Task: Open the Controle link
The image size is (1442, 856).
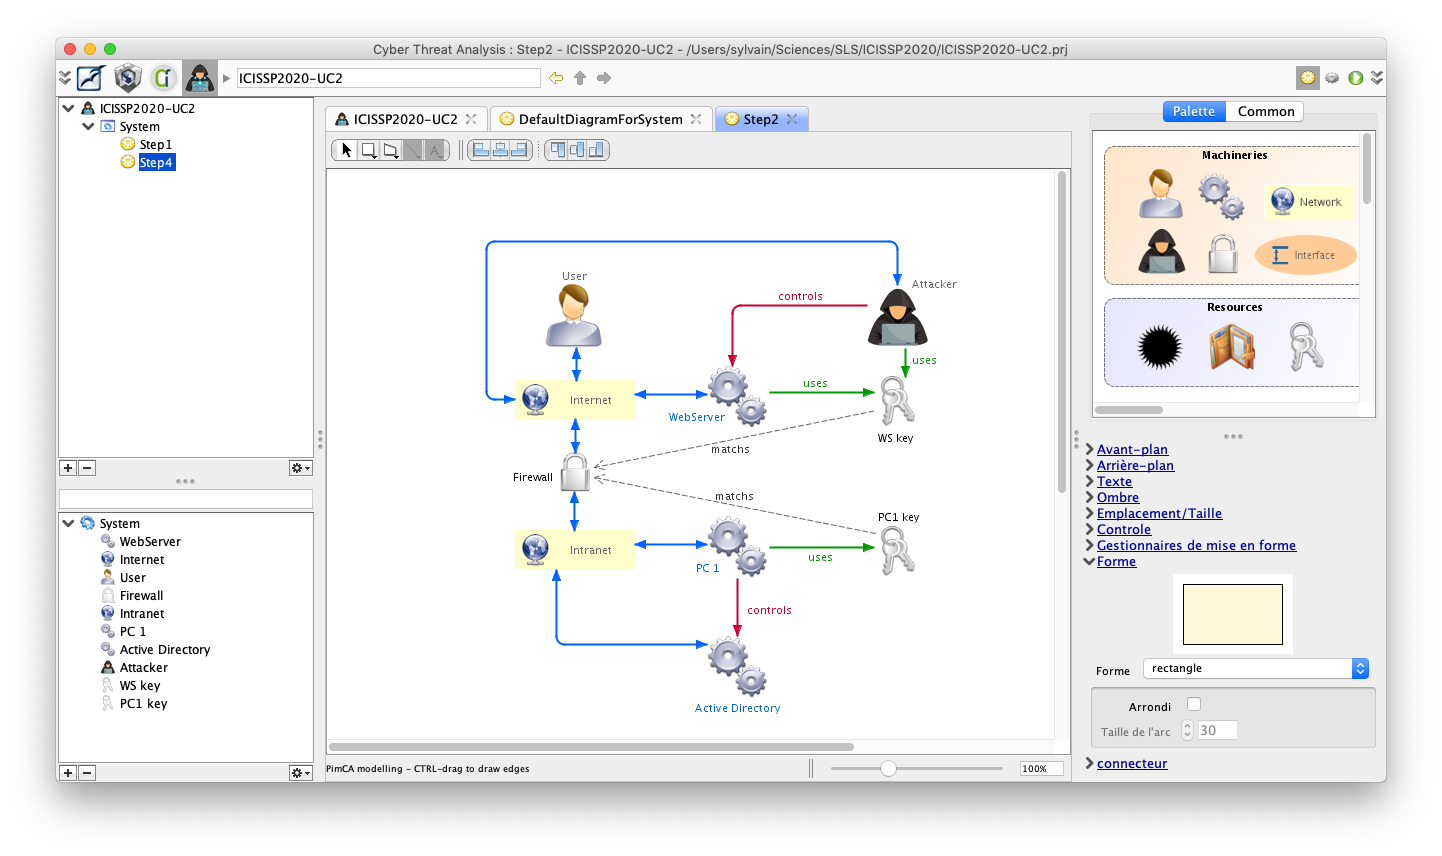Action: (1124, 529)
